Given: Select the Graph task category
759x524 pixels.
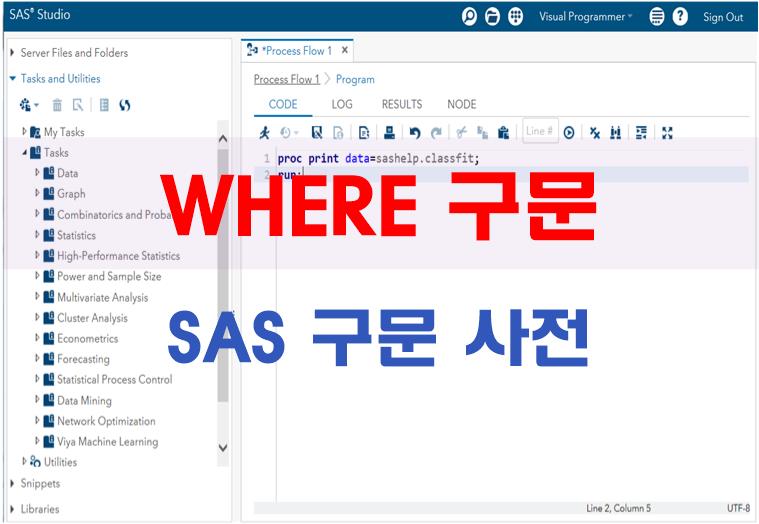Looking at the screenshot, I should 71,194.
